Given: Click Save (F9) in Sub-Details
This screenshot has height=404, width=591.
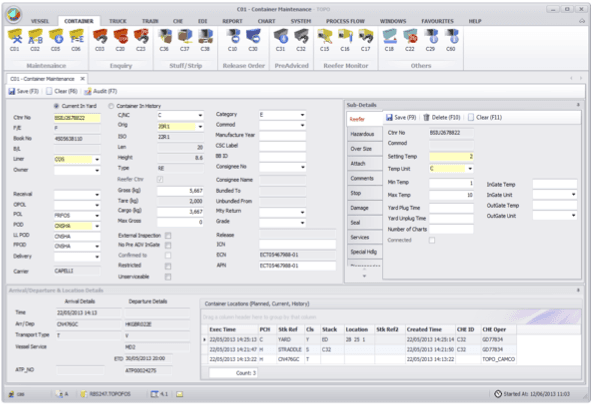Looking at the screenshot, I should [401, 118].
